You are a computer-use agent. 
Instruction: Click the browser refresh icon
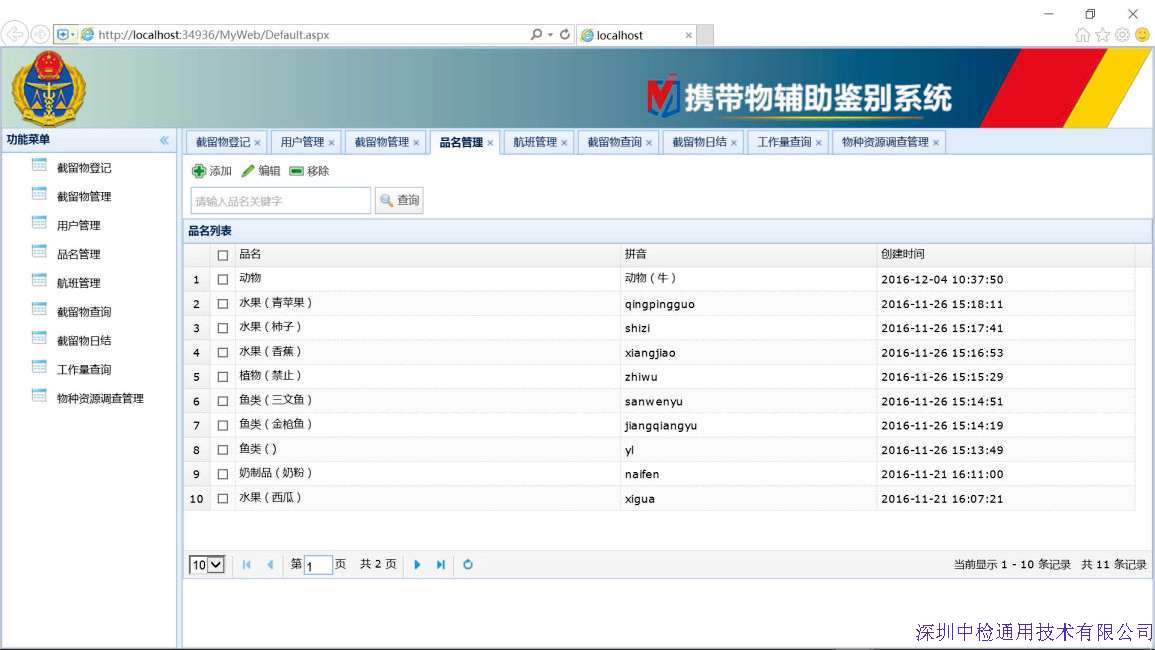(565, 34)
